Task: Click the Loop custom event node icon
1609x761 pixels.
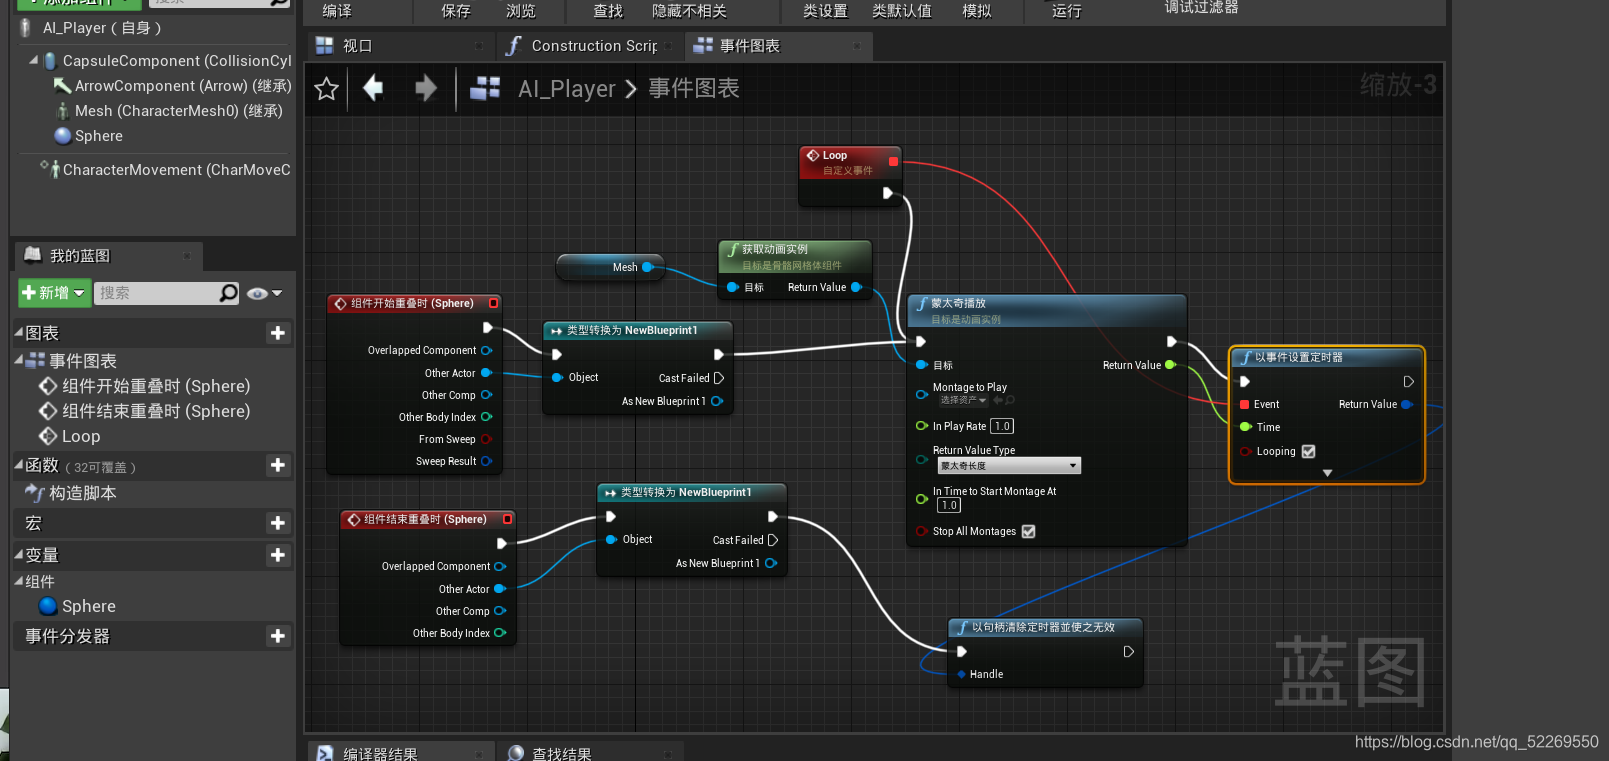Action: [813, 156]
